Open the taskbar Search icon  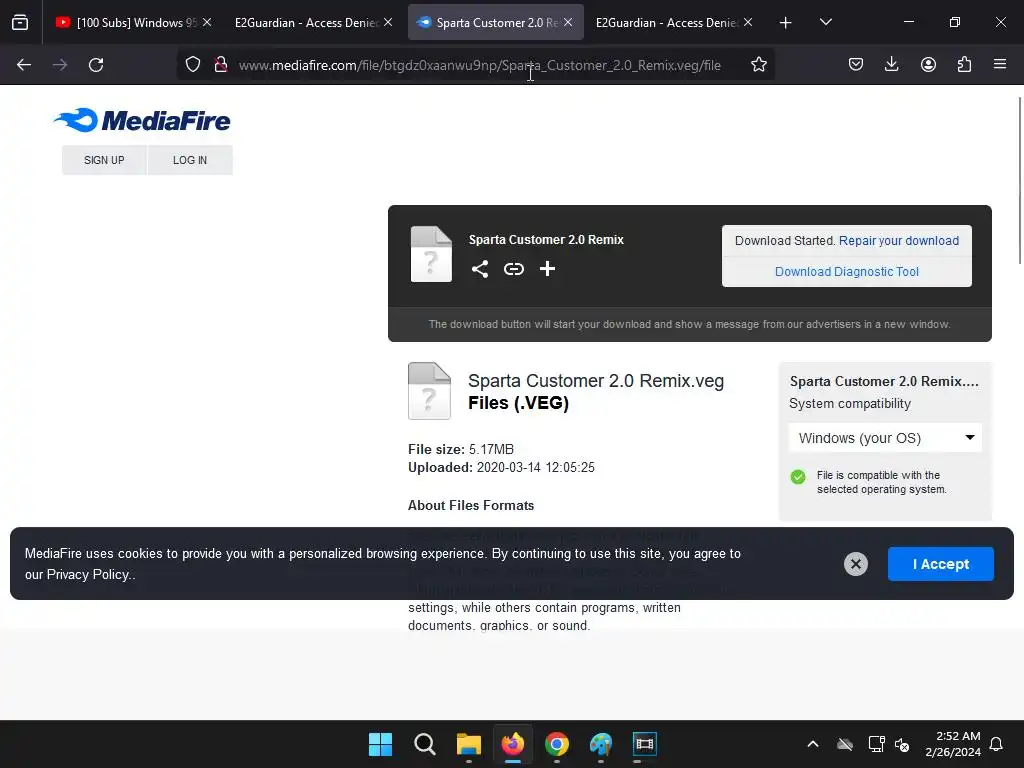point(424,744)
